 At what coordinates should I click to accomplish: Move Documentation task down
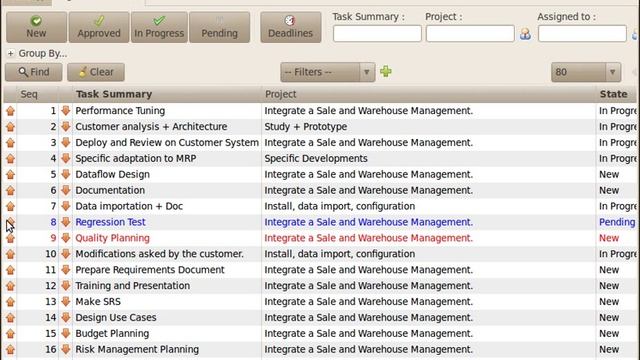tap(66, 191)
